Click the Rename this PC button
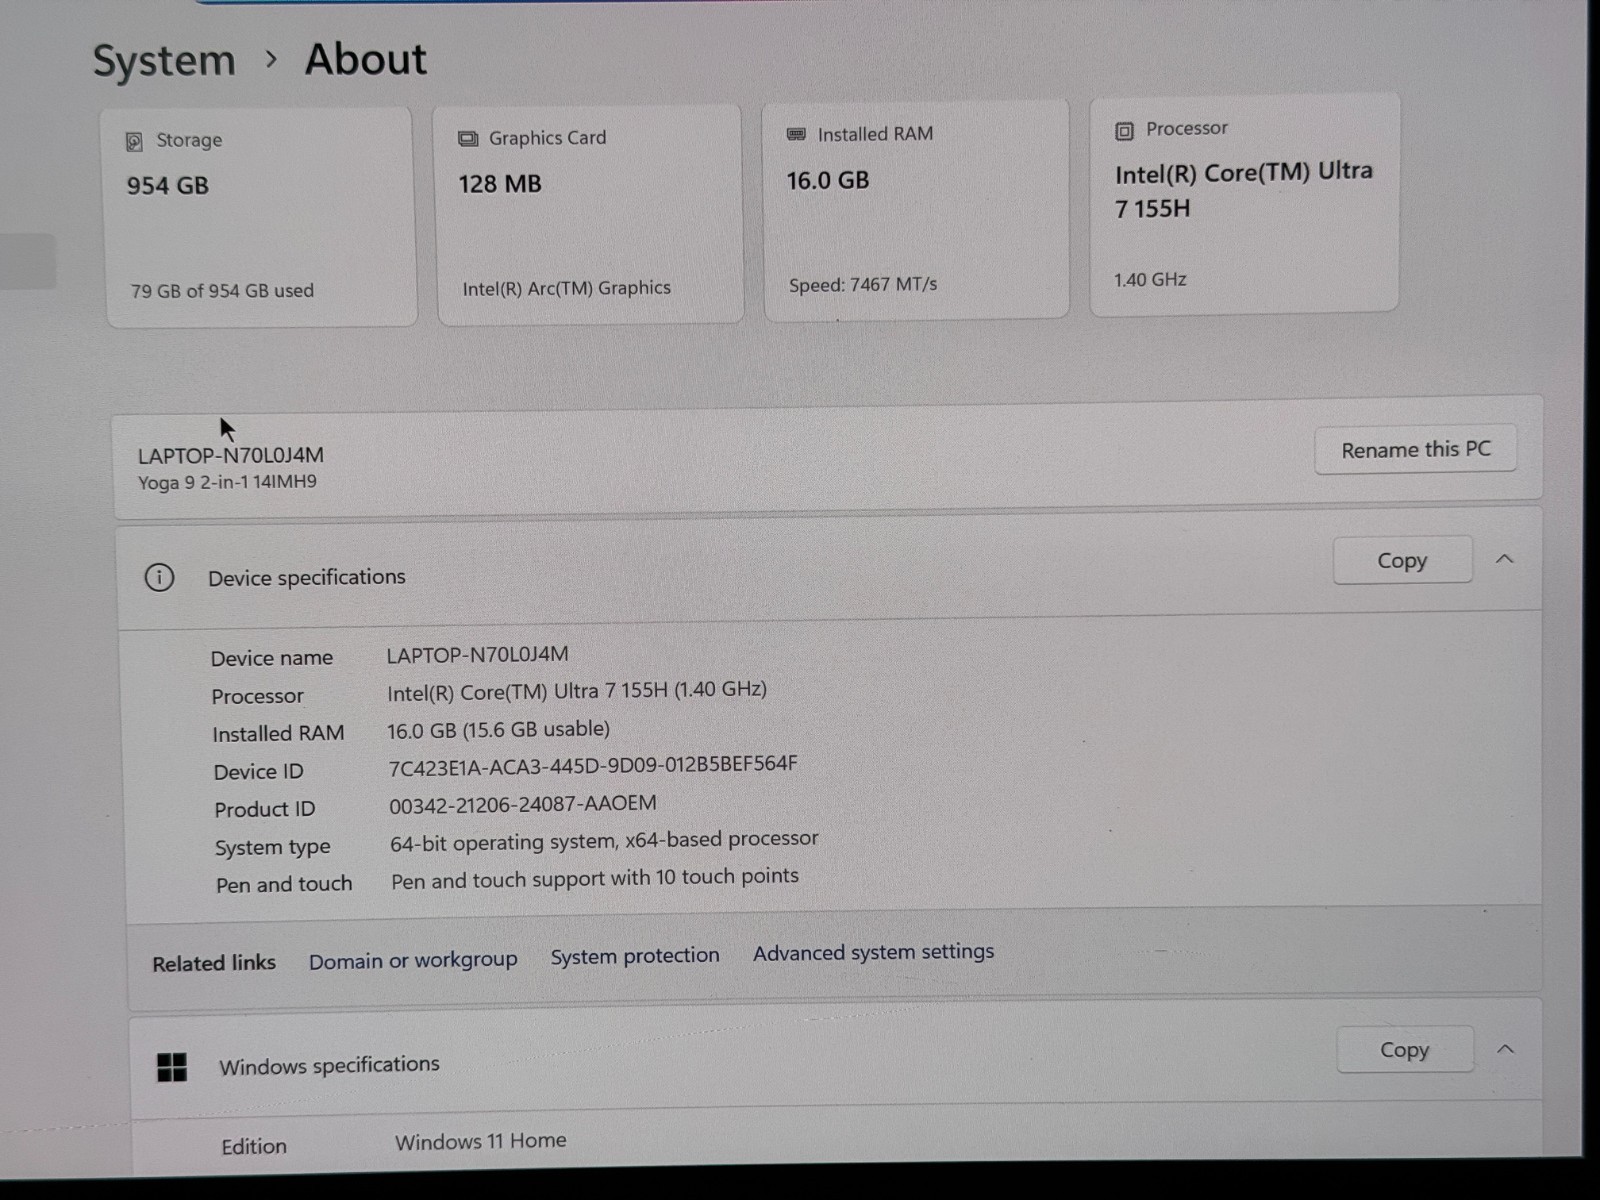Screen dimensions: 1600x1200 click(1415, 450)
